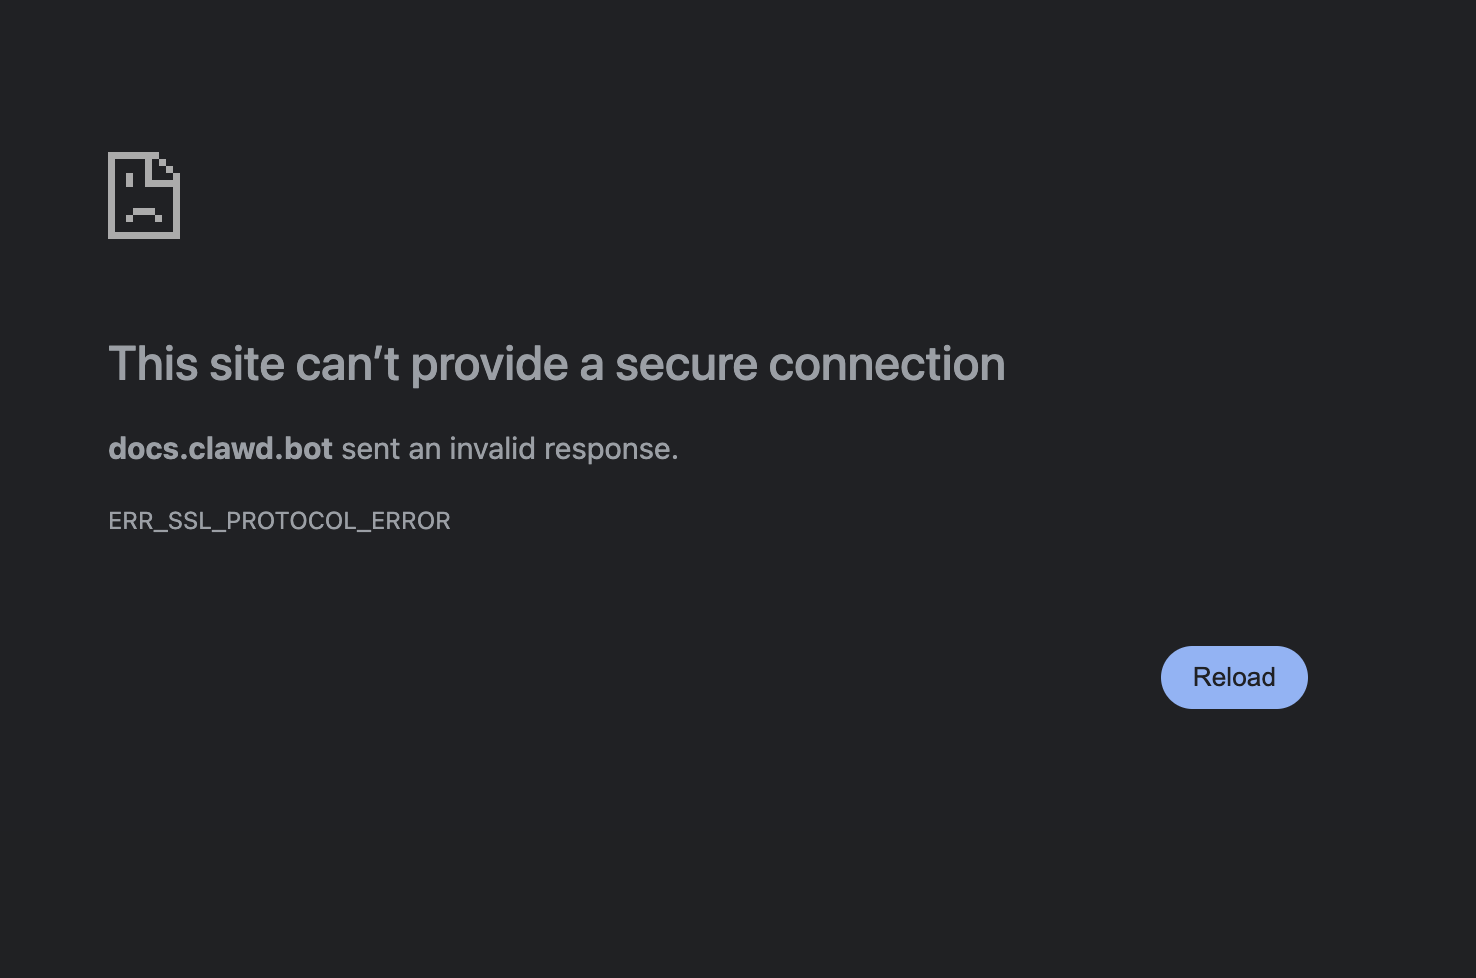1476x978 pixels.
Task: Click the frowning mouth on the error icon
Action: coord(144,215)
